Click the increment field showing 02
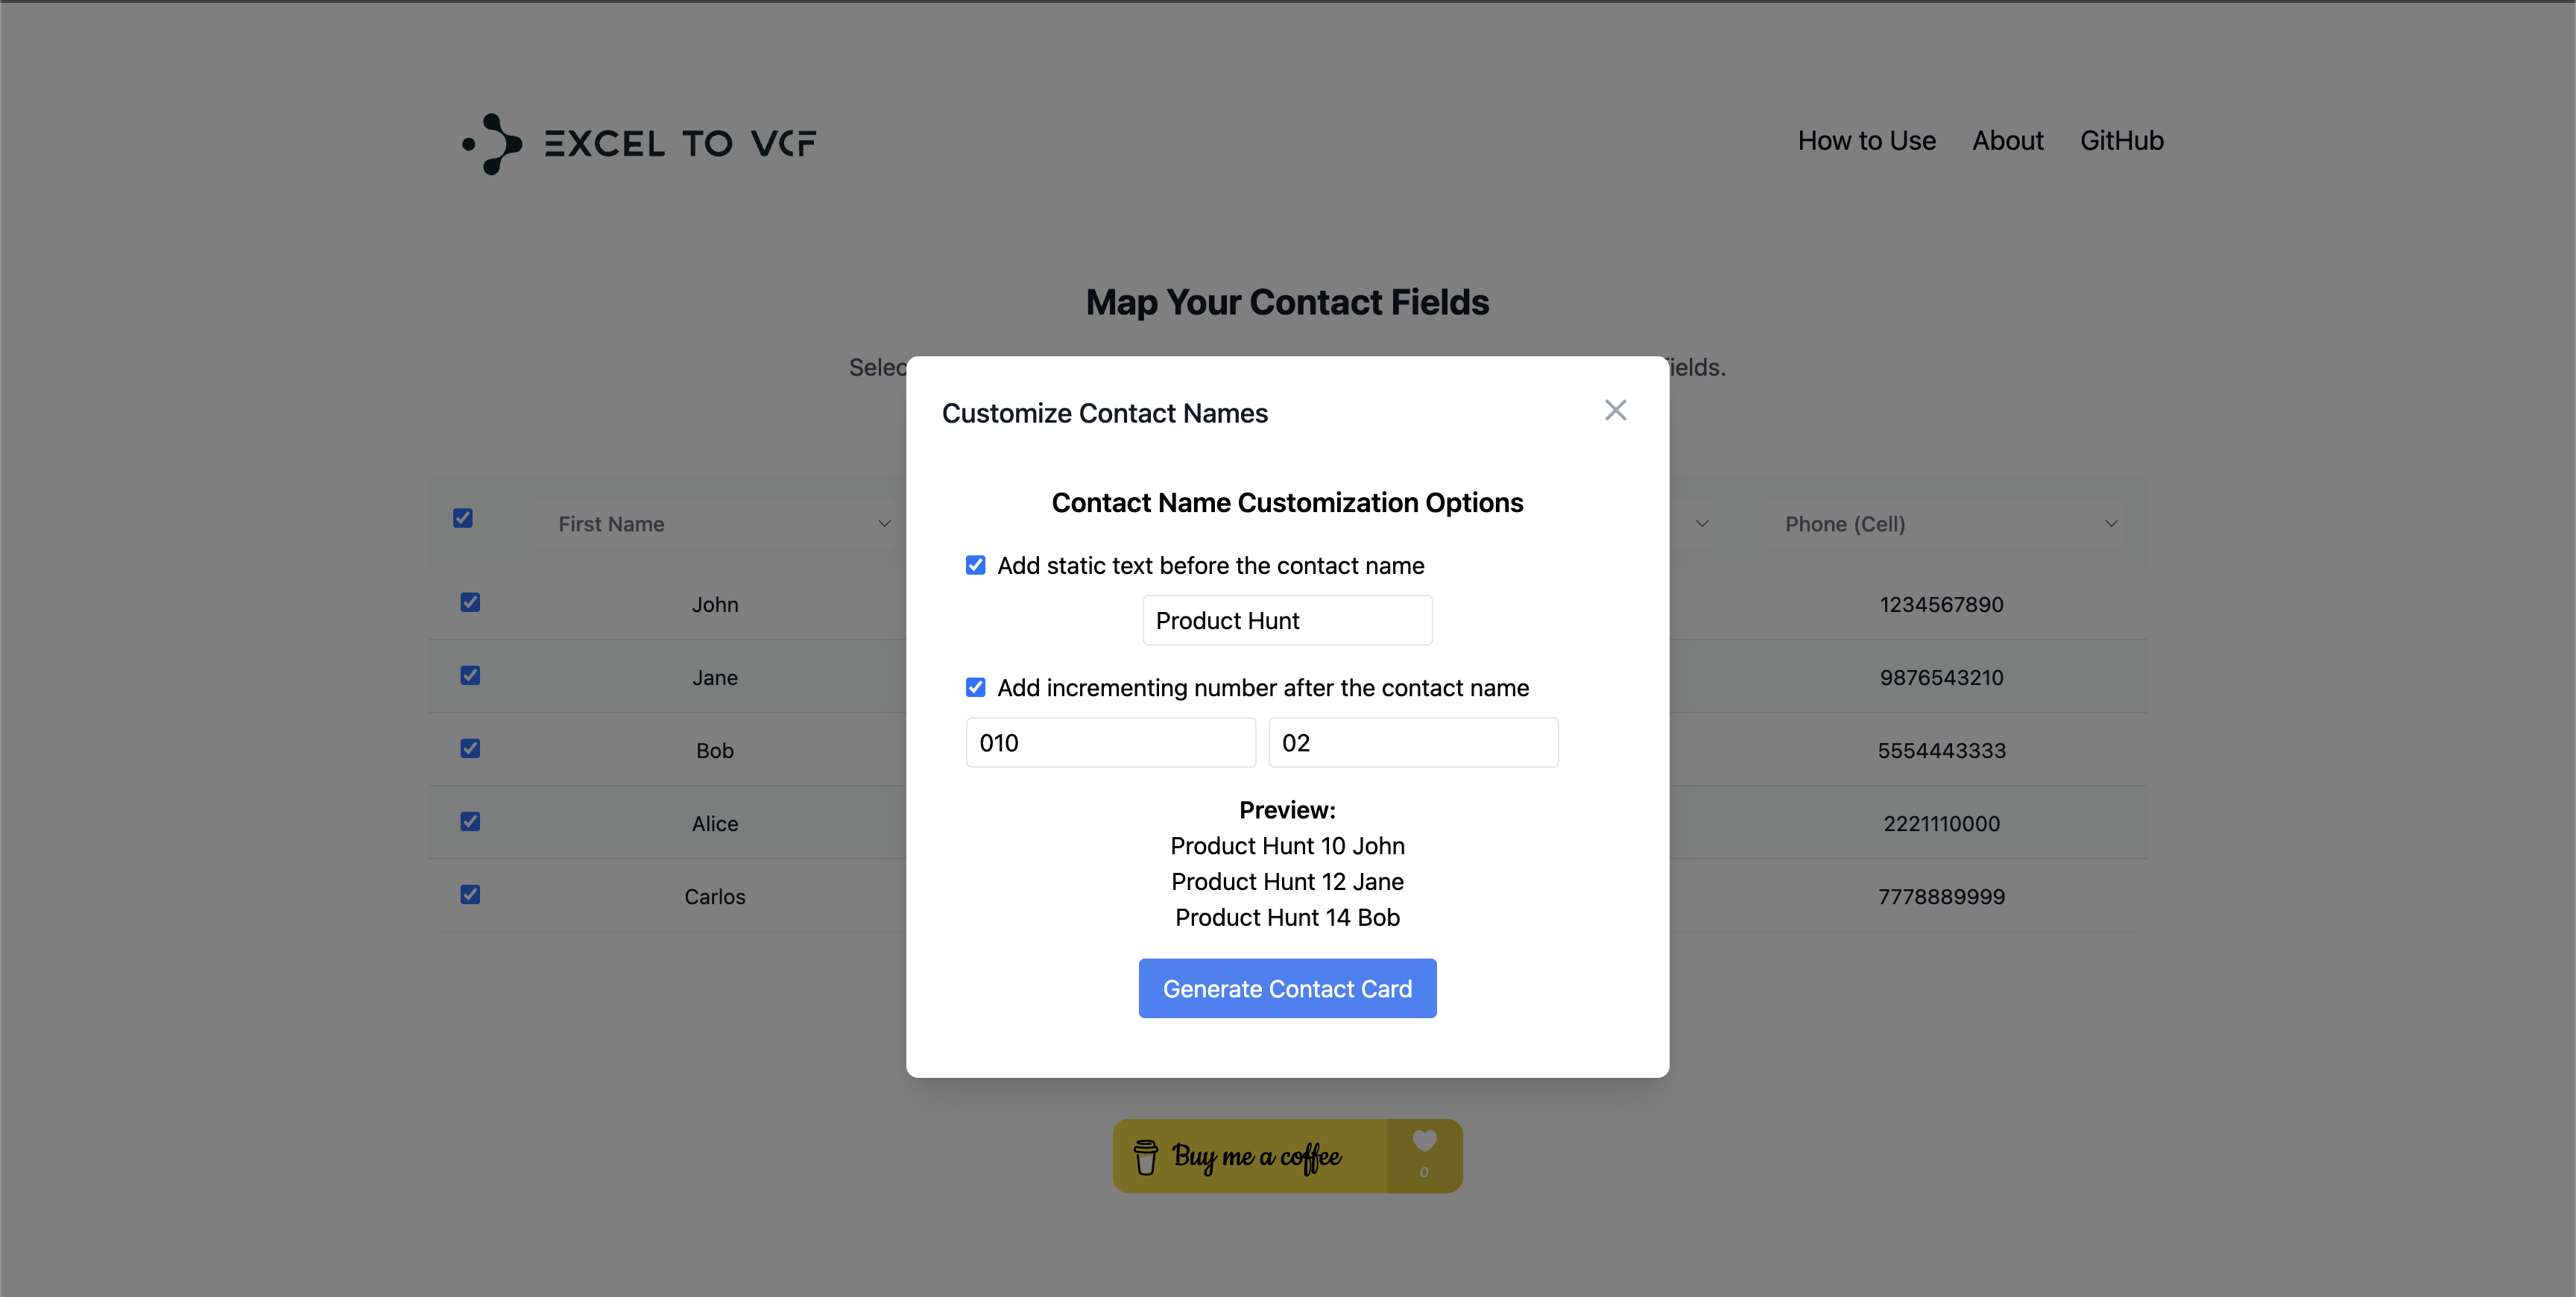 click(x=1413, y=742)
